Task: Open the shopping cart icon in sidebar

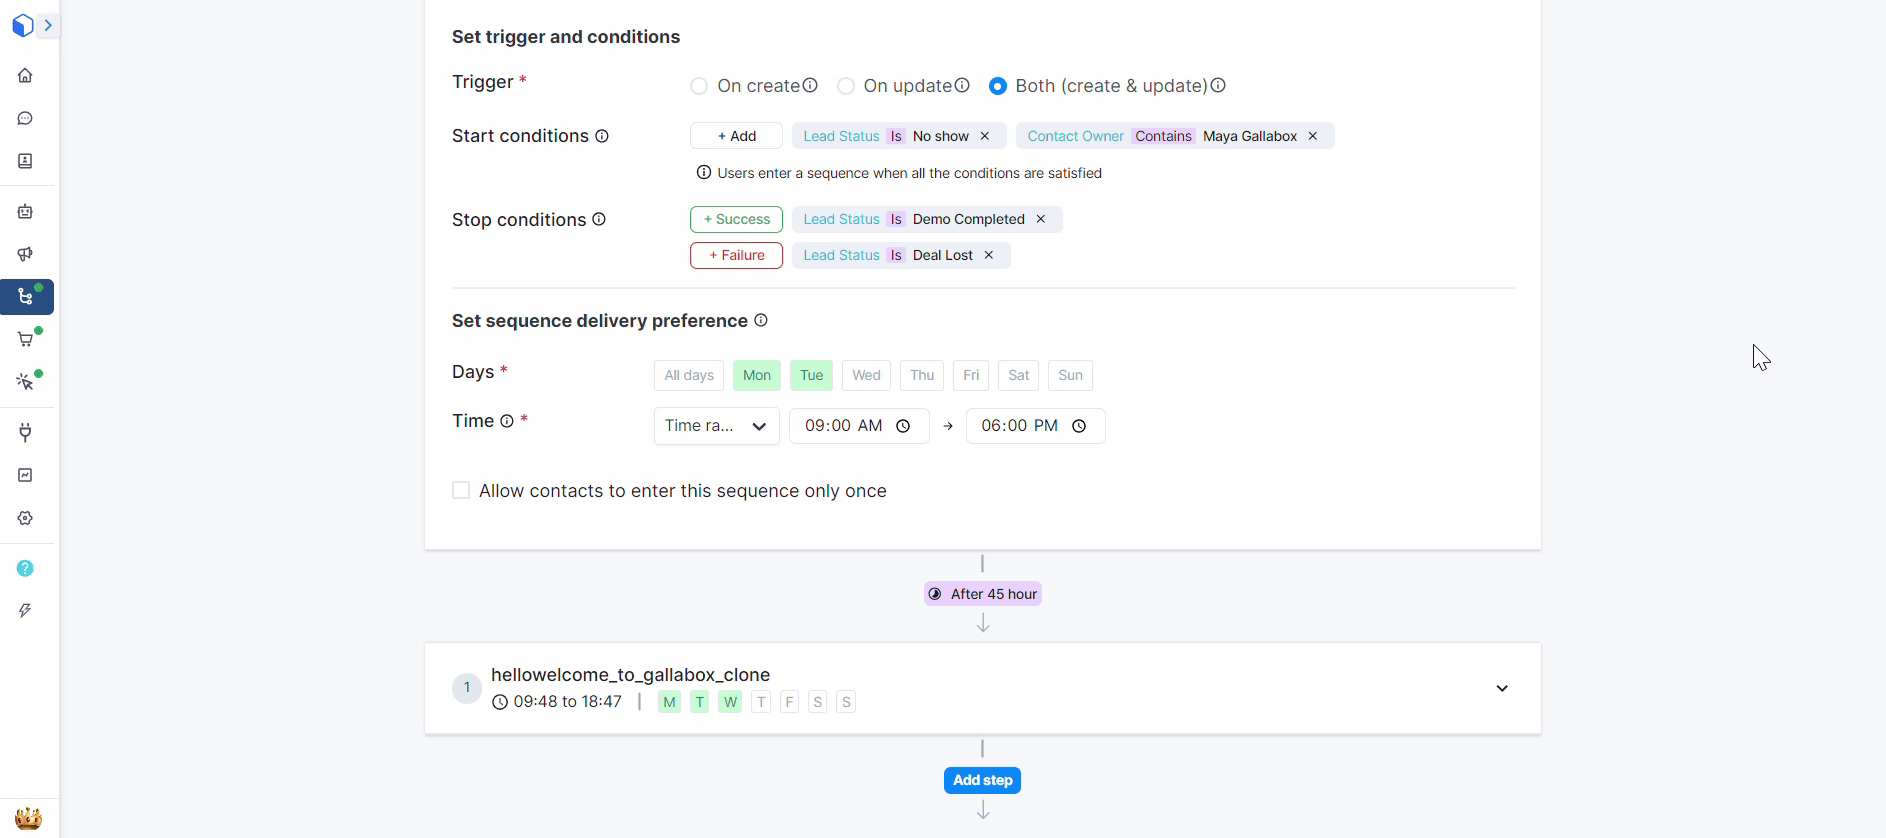Action: [25, 339]
